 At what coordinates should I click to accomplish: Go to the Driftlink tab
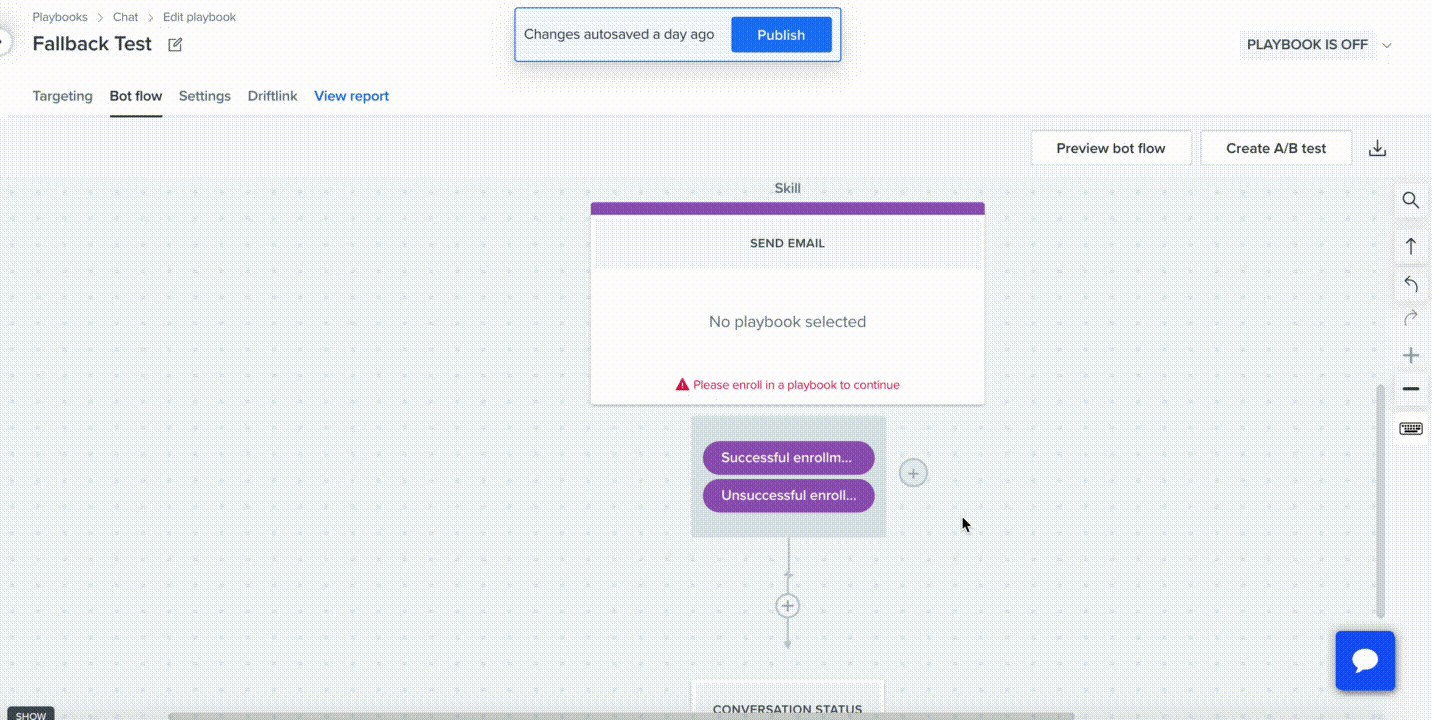273,96
